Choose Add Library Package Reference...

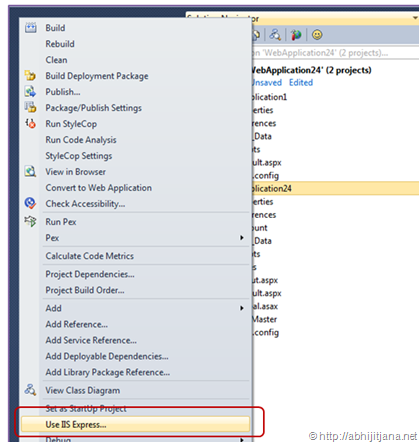pyautogui.click(x=108, y=372)
